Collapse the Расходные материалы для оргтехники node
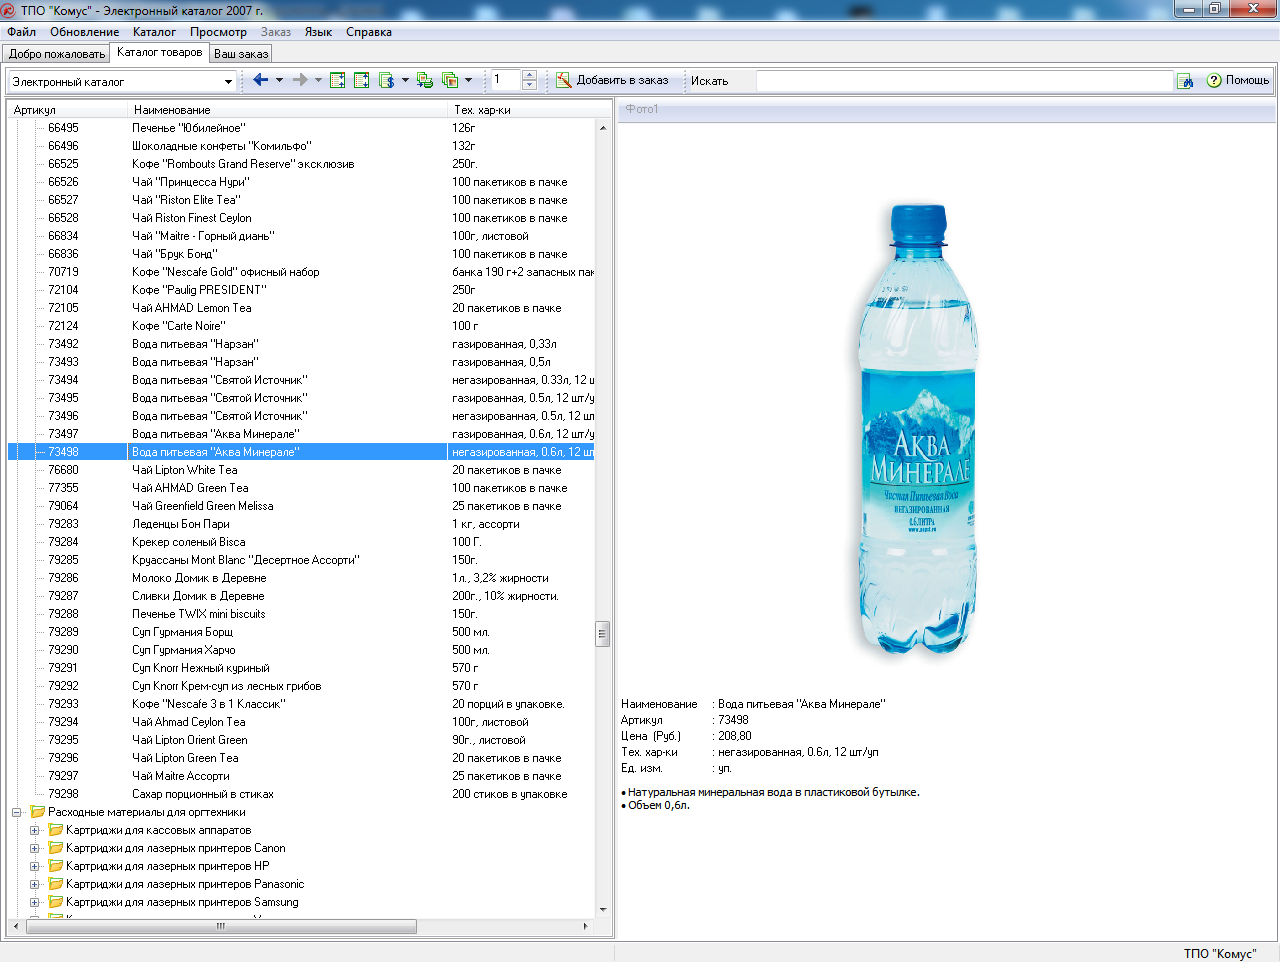1280x962 pixels. coord(17,812)
